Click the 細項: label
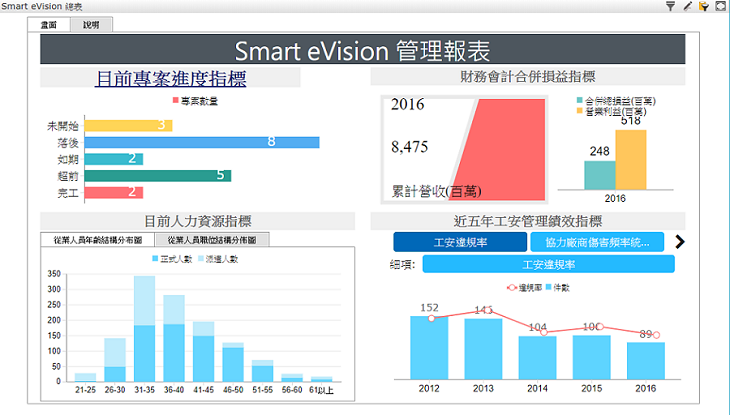The image size is (730, 415). (x=402, y=265)
